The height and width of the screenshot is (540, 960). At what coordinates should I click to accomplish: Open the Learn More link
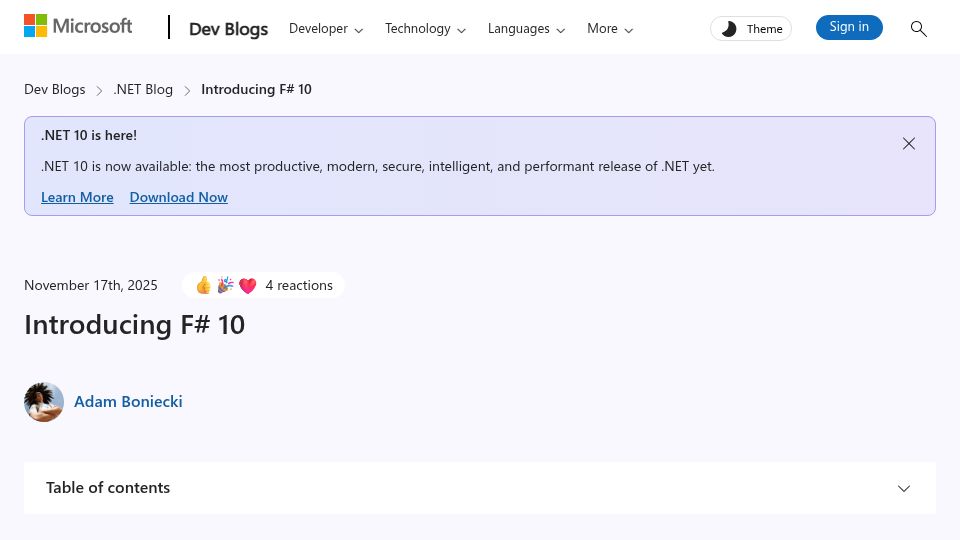tap(77, 197)
